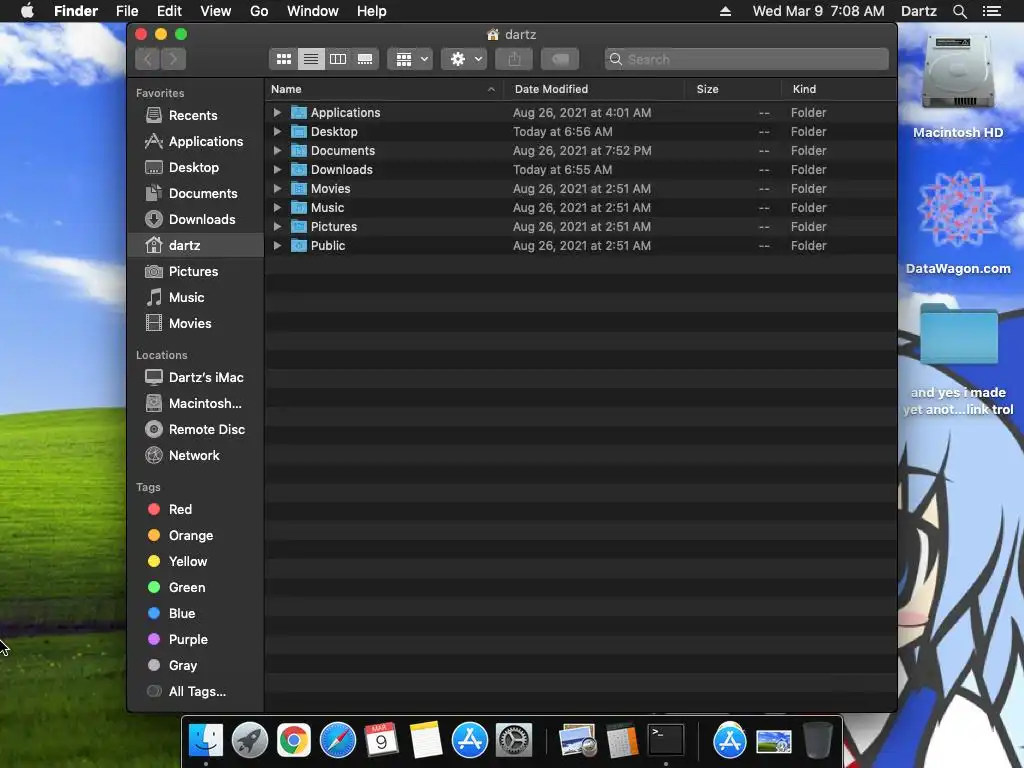Open the group-by arrange dropdown
Viewport: 1024px width, 768px height.
click(x=411, y=59)
